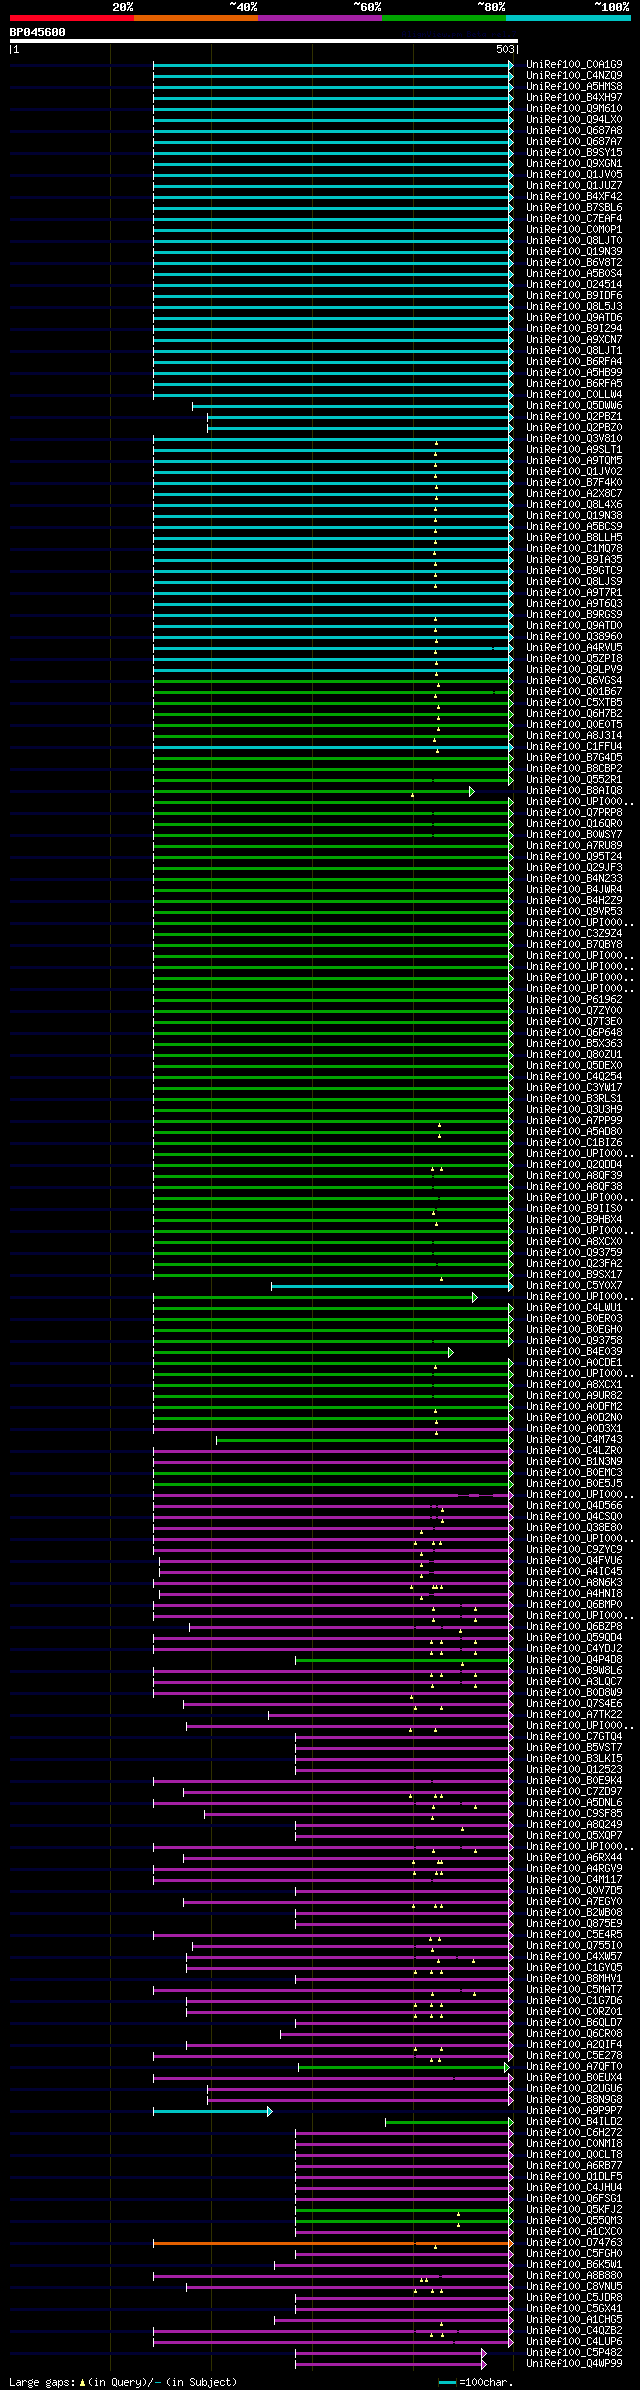Select subject label UniRef100_C3Z9Z4

(x=574, y=933)
